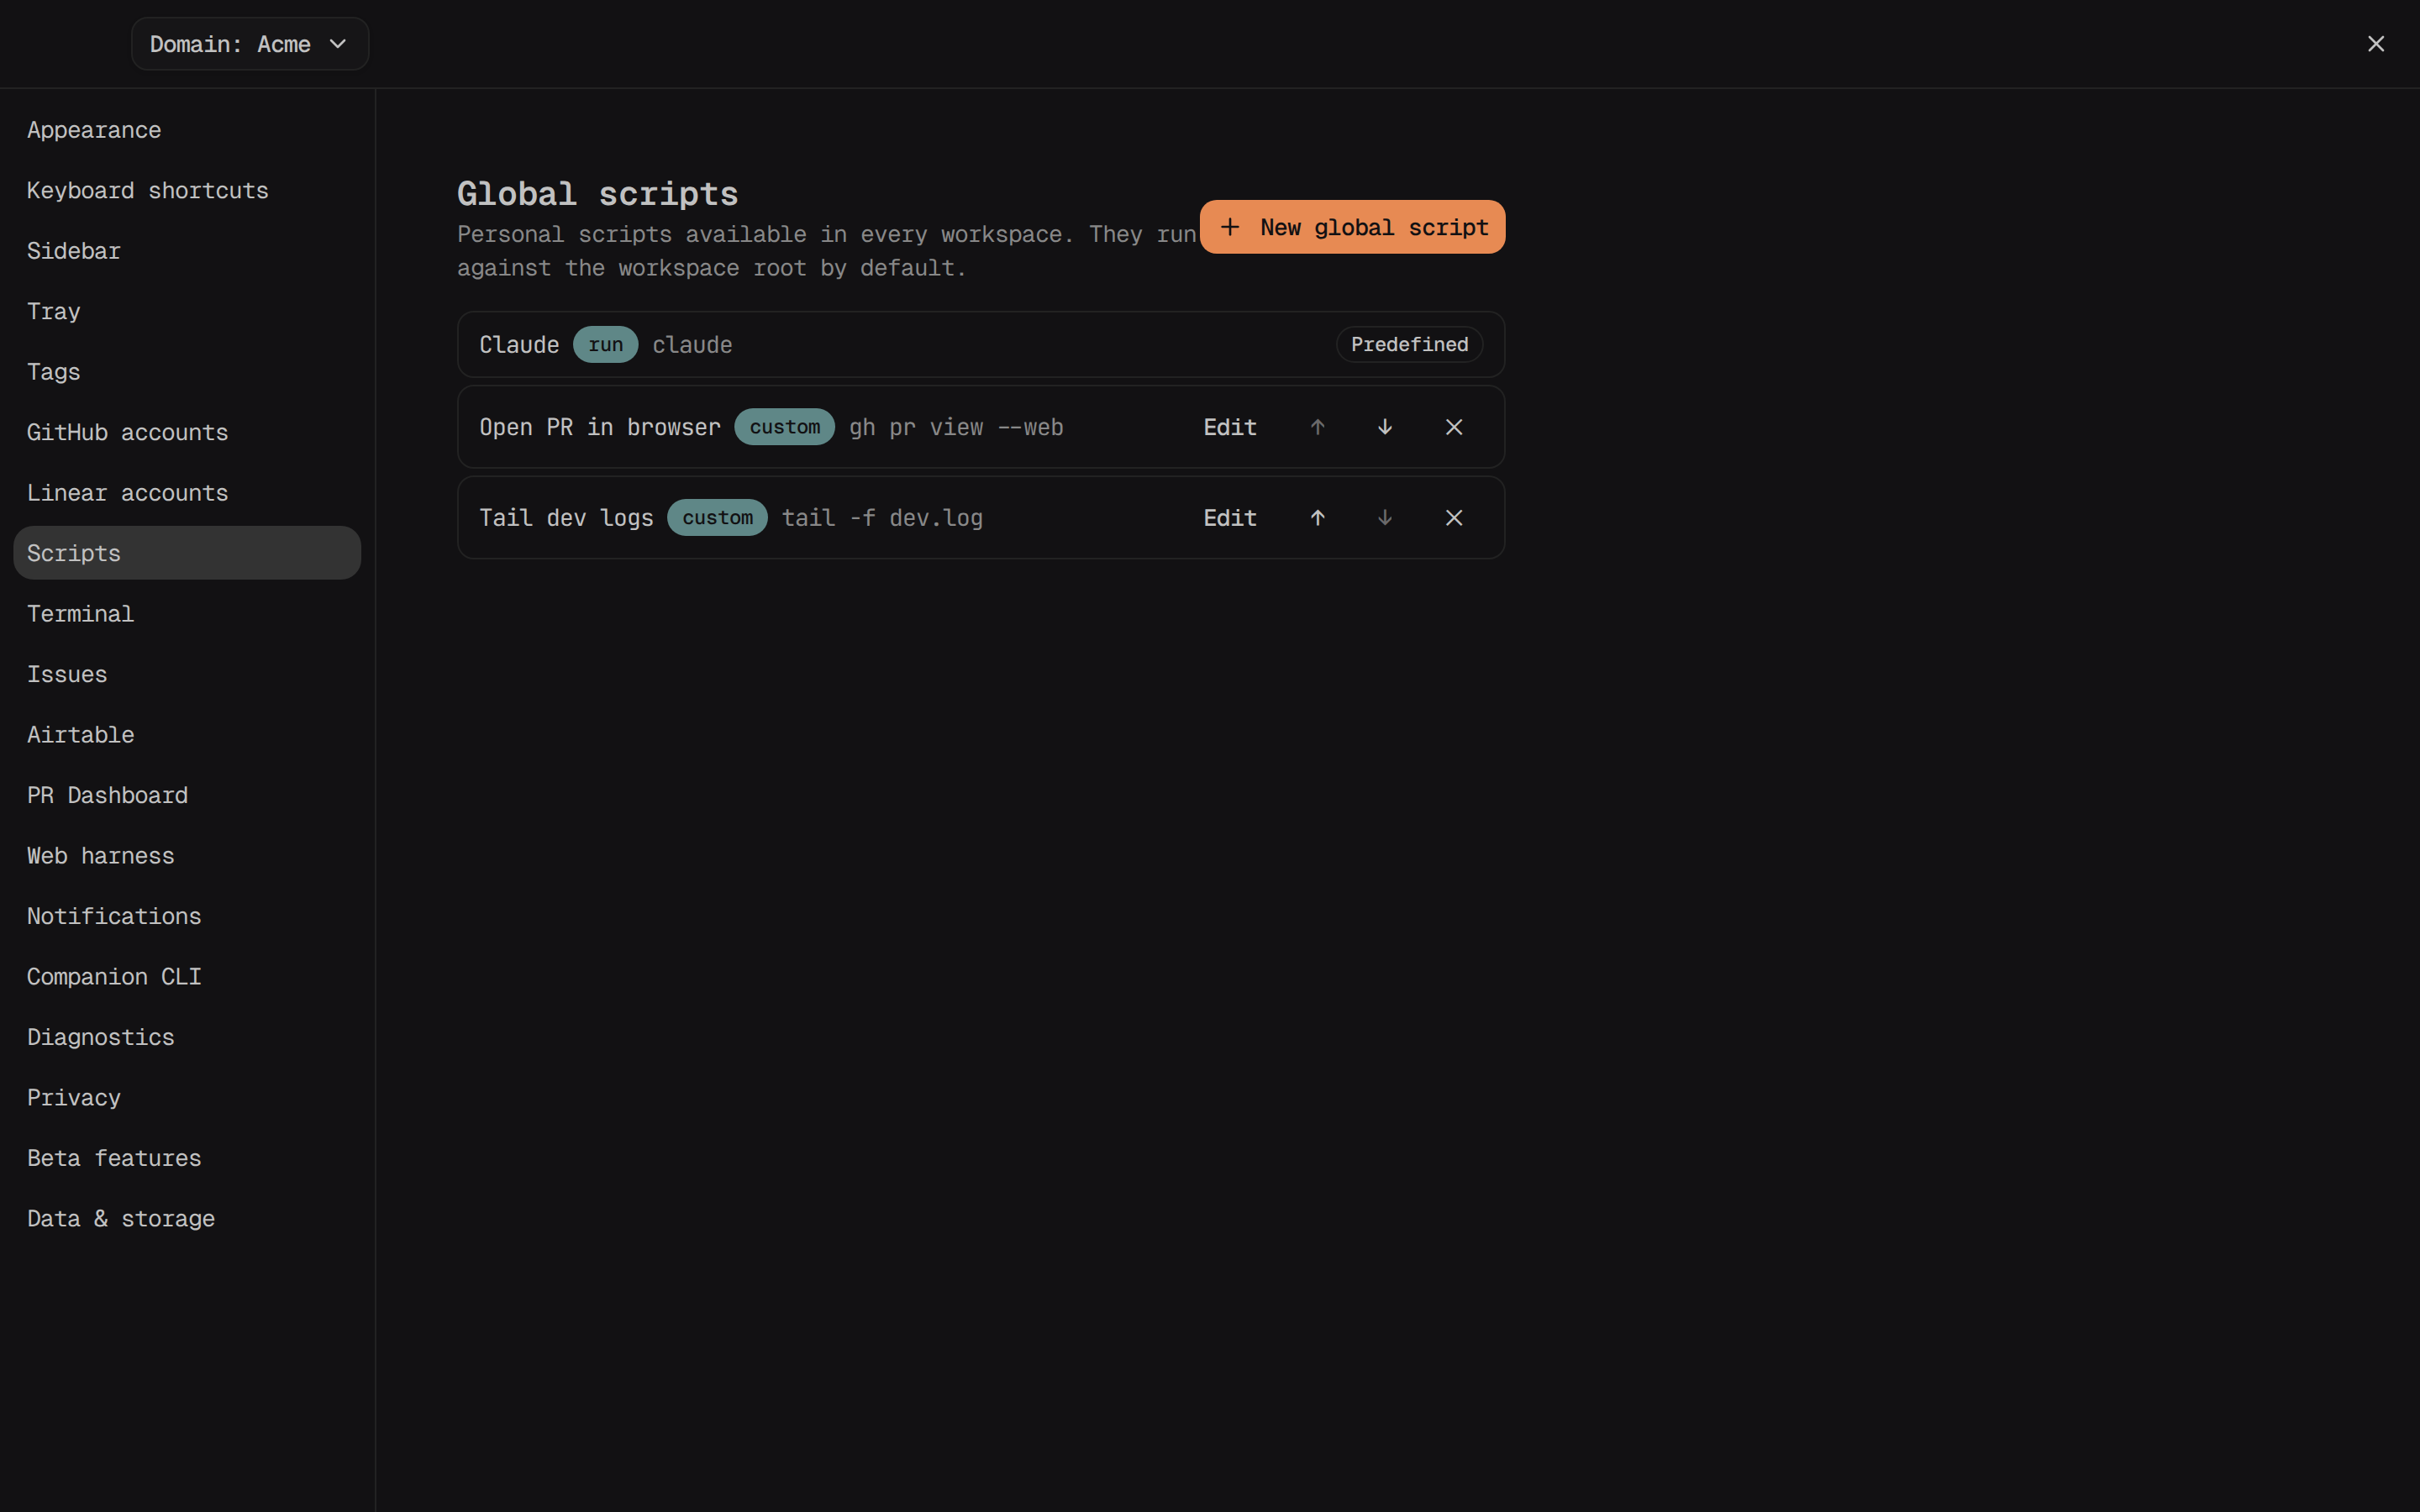The height and width of the screenshot is (1512, 2420).
Task: Open Airtable settings
Action: pyautogui.click(x=187, y=735)
